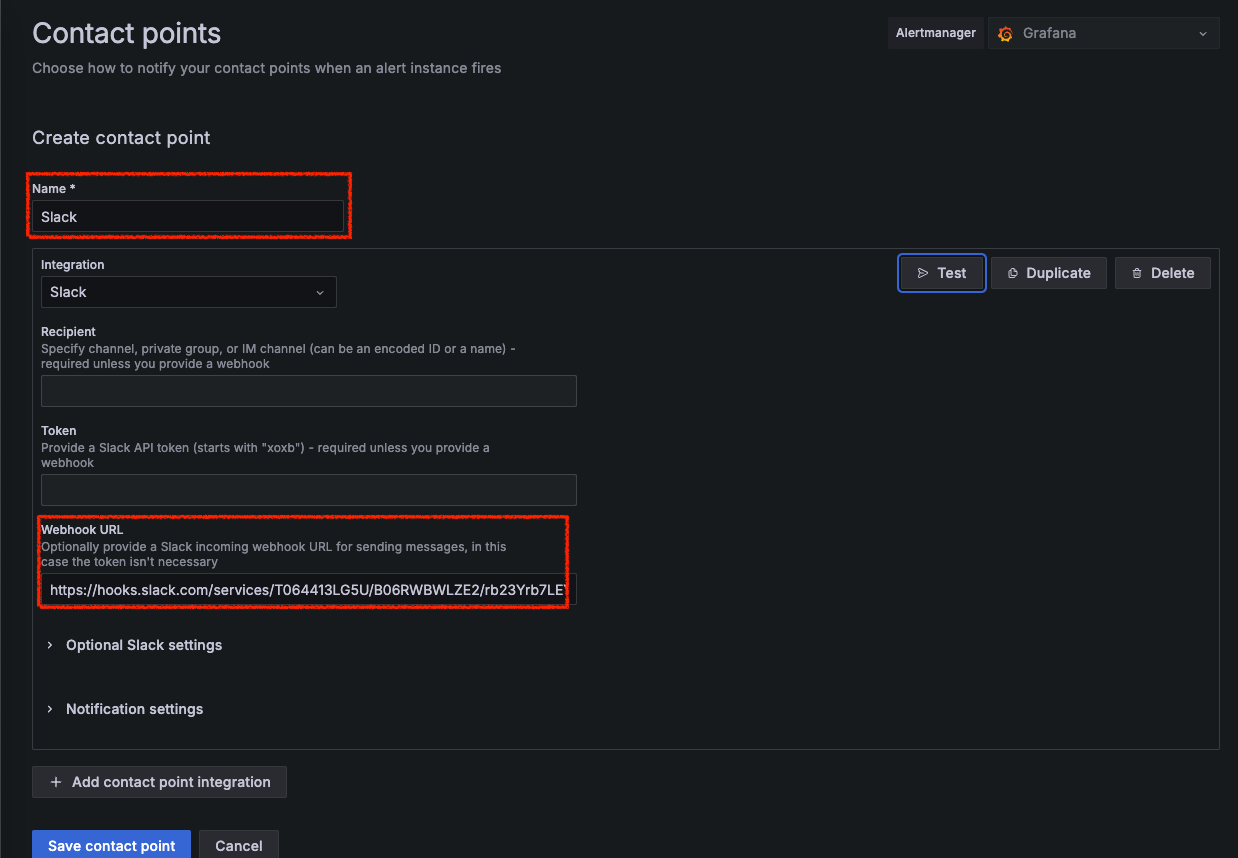Viewport: 1238px width, 858px height.
Task: Click the play icon on Test button
Action: [923, 273]
